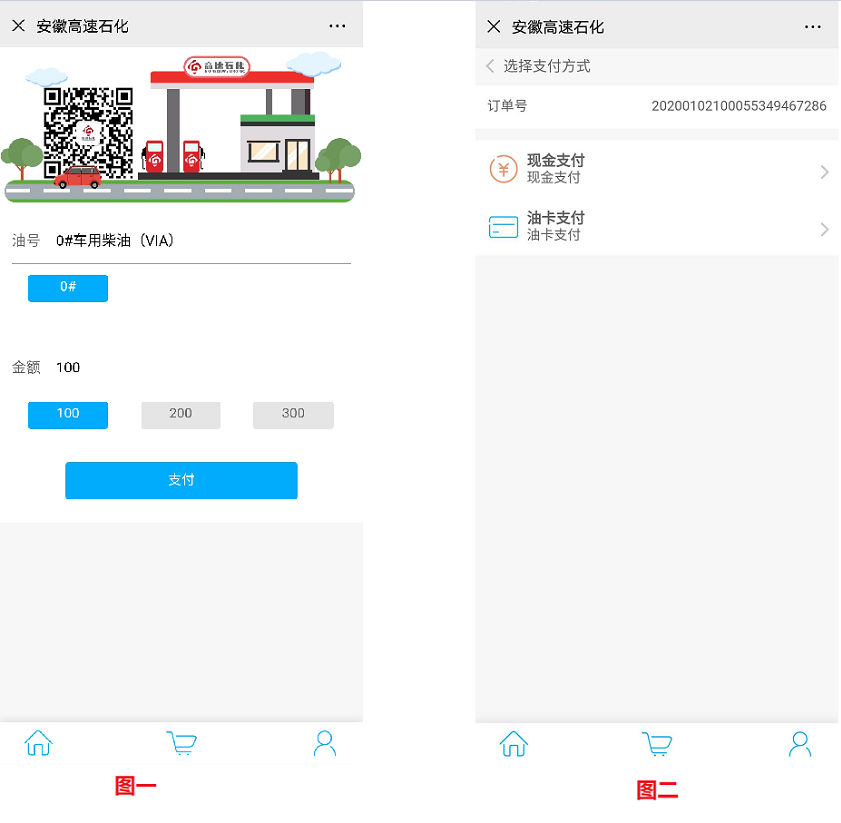The height and width of the screenshot is (823, 841).
Task: Select the 0# fuel type button
Action: [68, 288]
